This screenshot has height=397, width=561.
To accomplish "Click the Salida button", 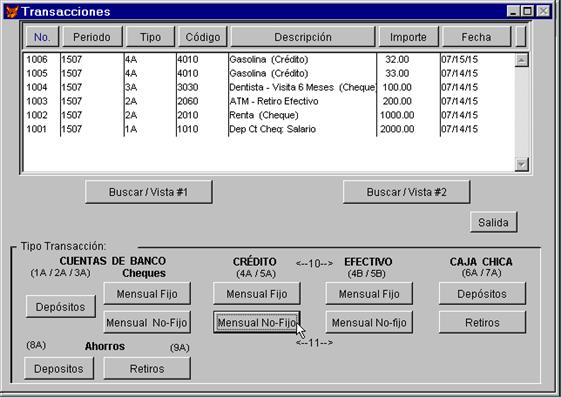I will point(493,222).
